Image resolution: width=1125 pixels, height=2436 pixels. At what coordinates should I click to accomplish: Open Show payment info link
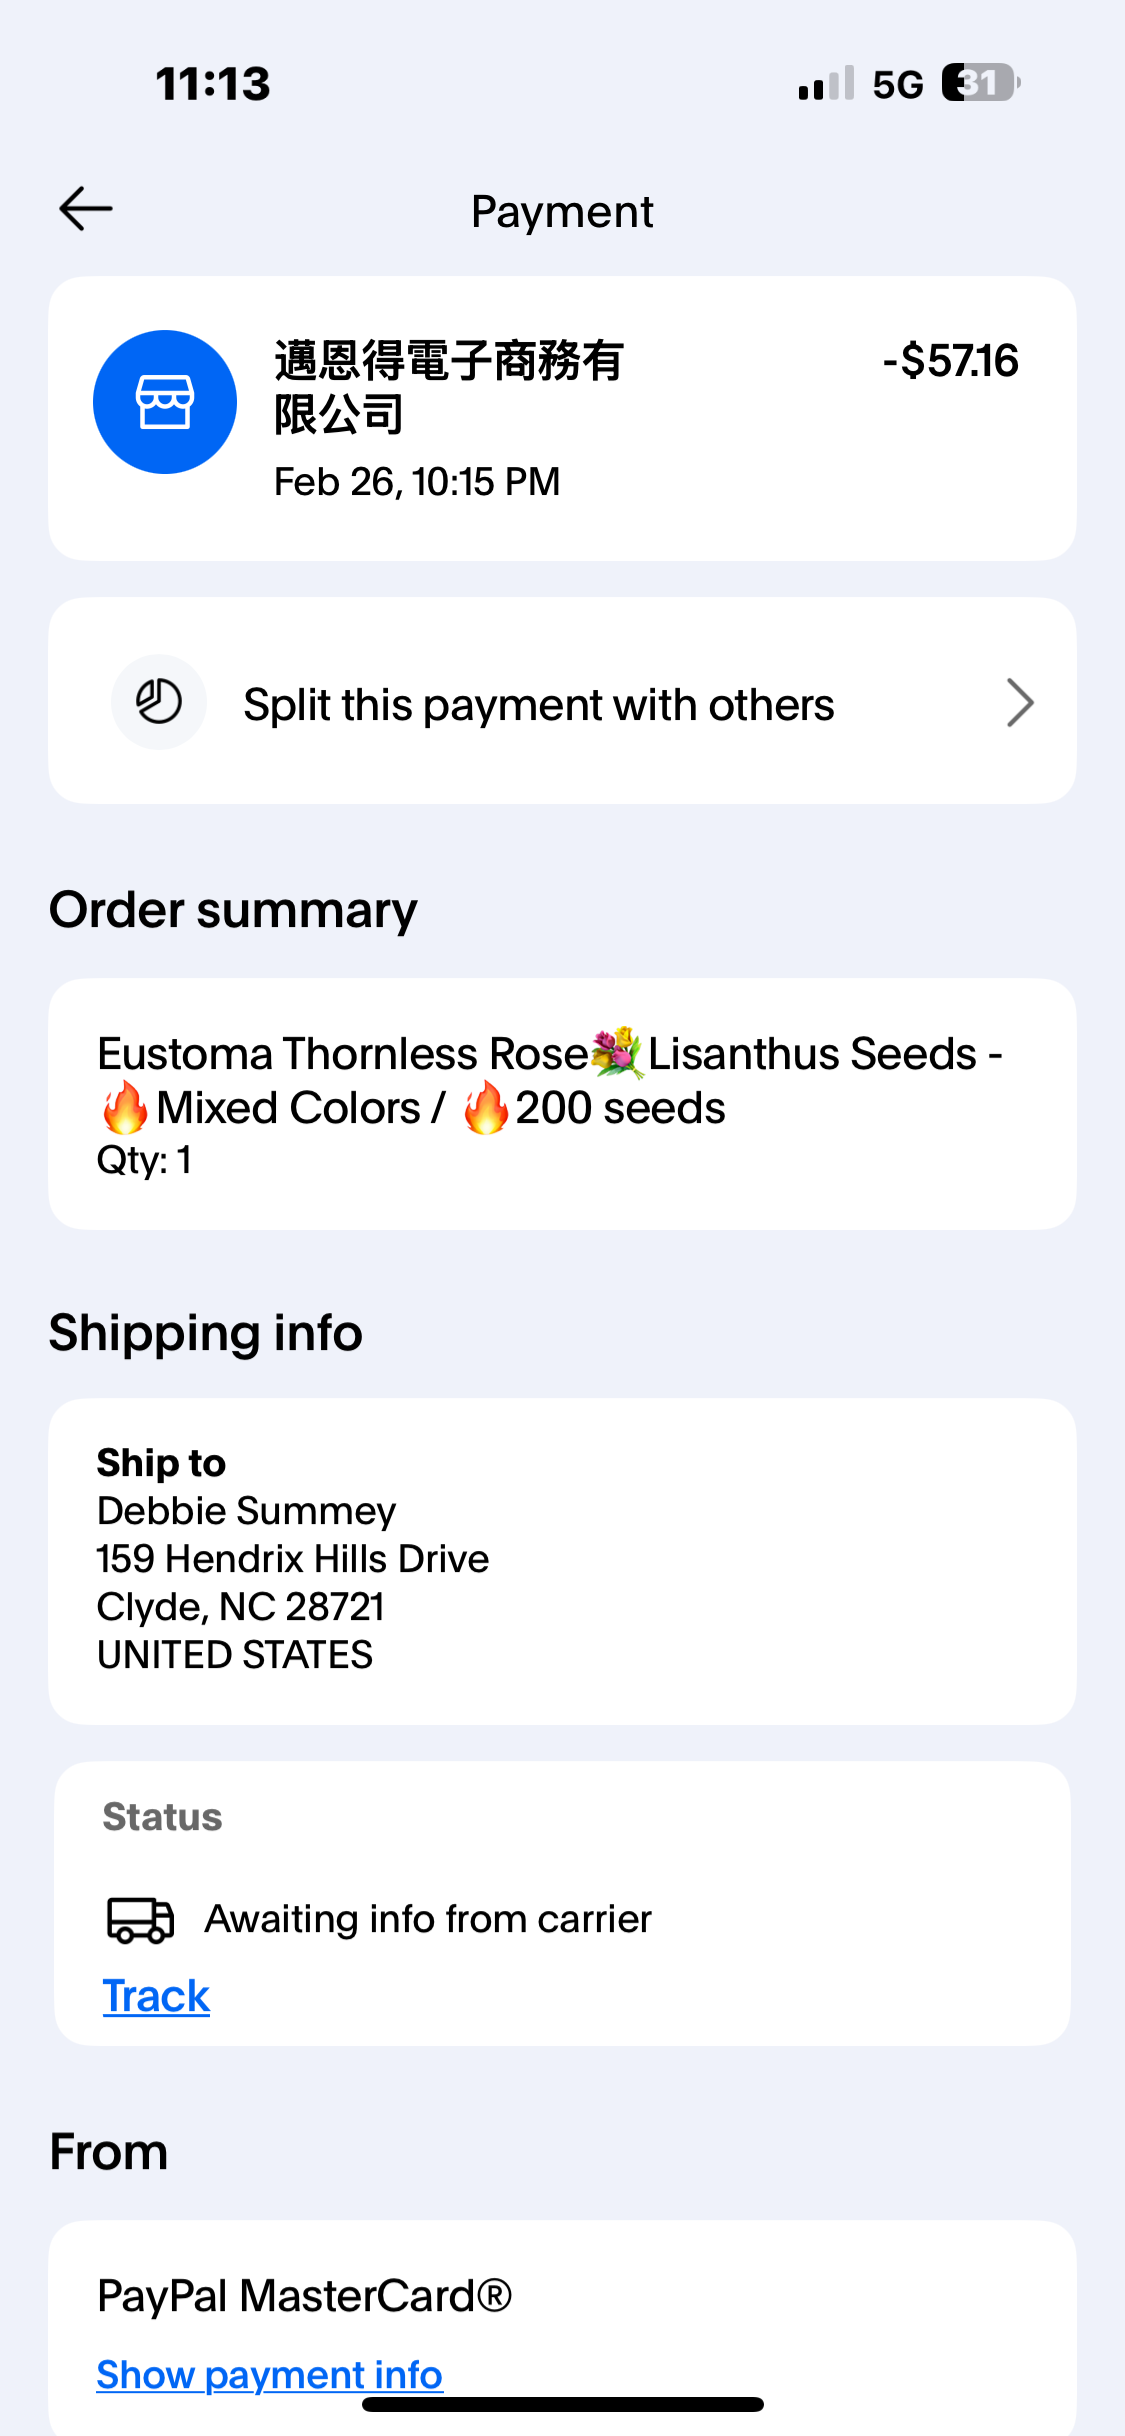pos(269,2374)
